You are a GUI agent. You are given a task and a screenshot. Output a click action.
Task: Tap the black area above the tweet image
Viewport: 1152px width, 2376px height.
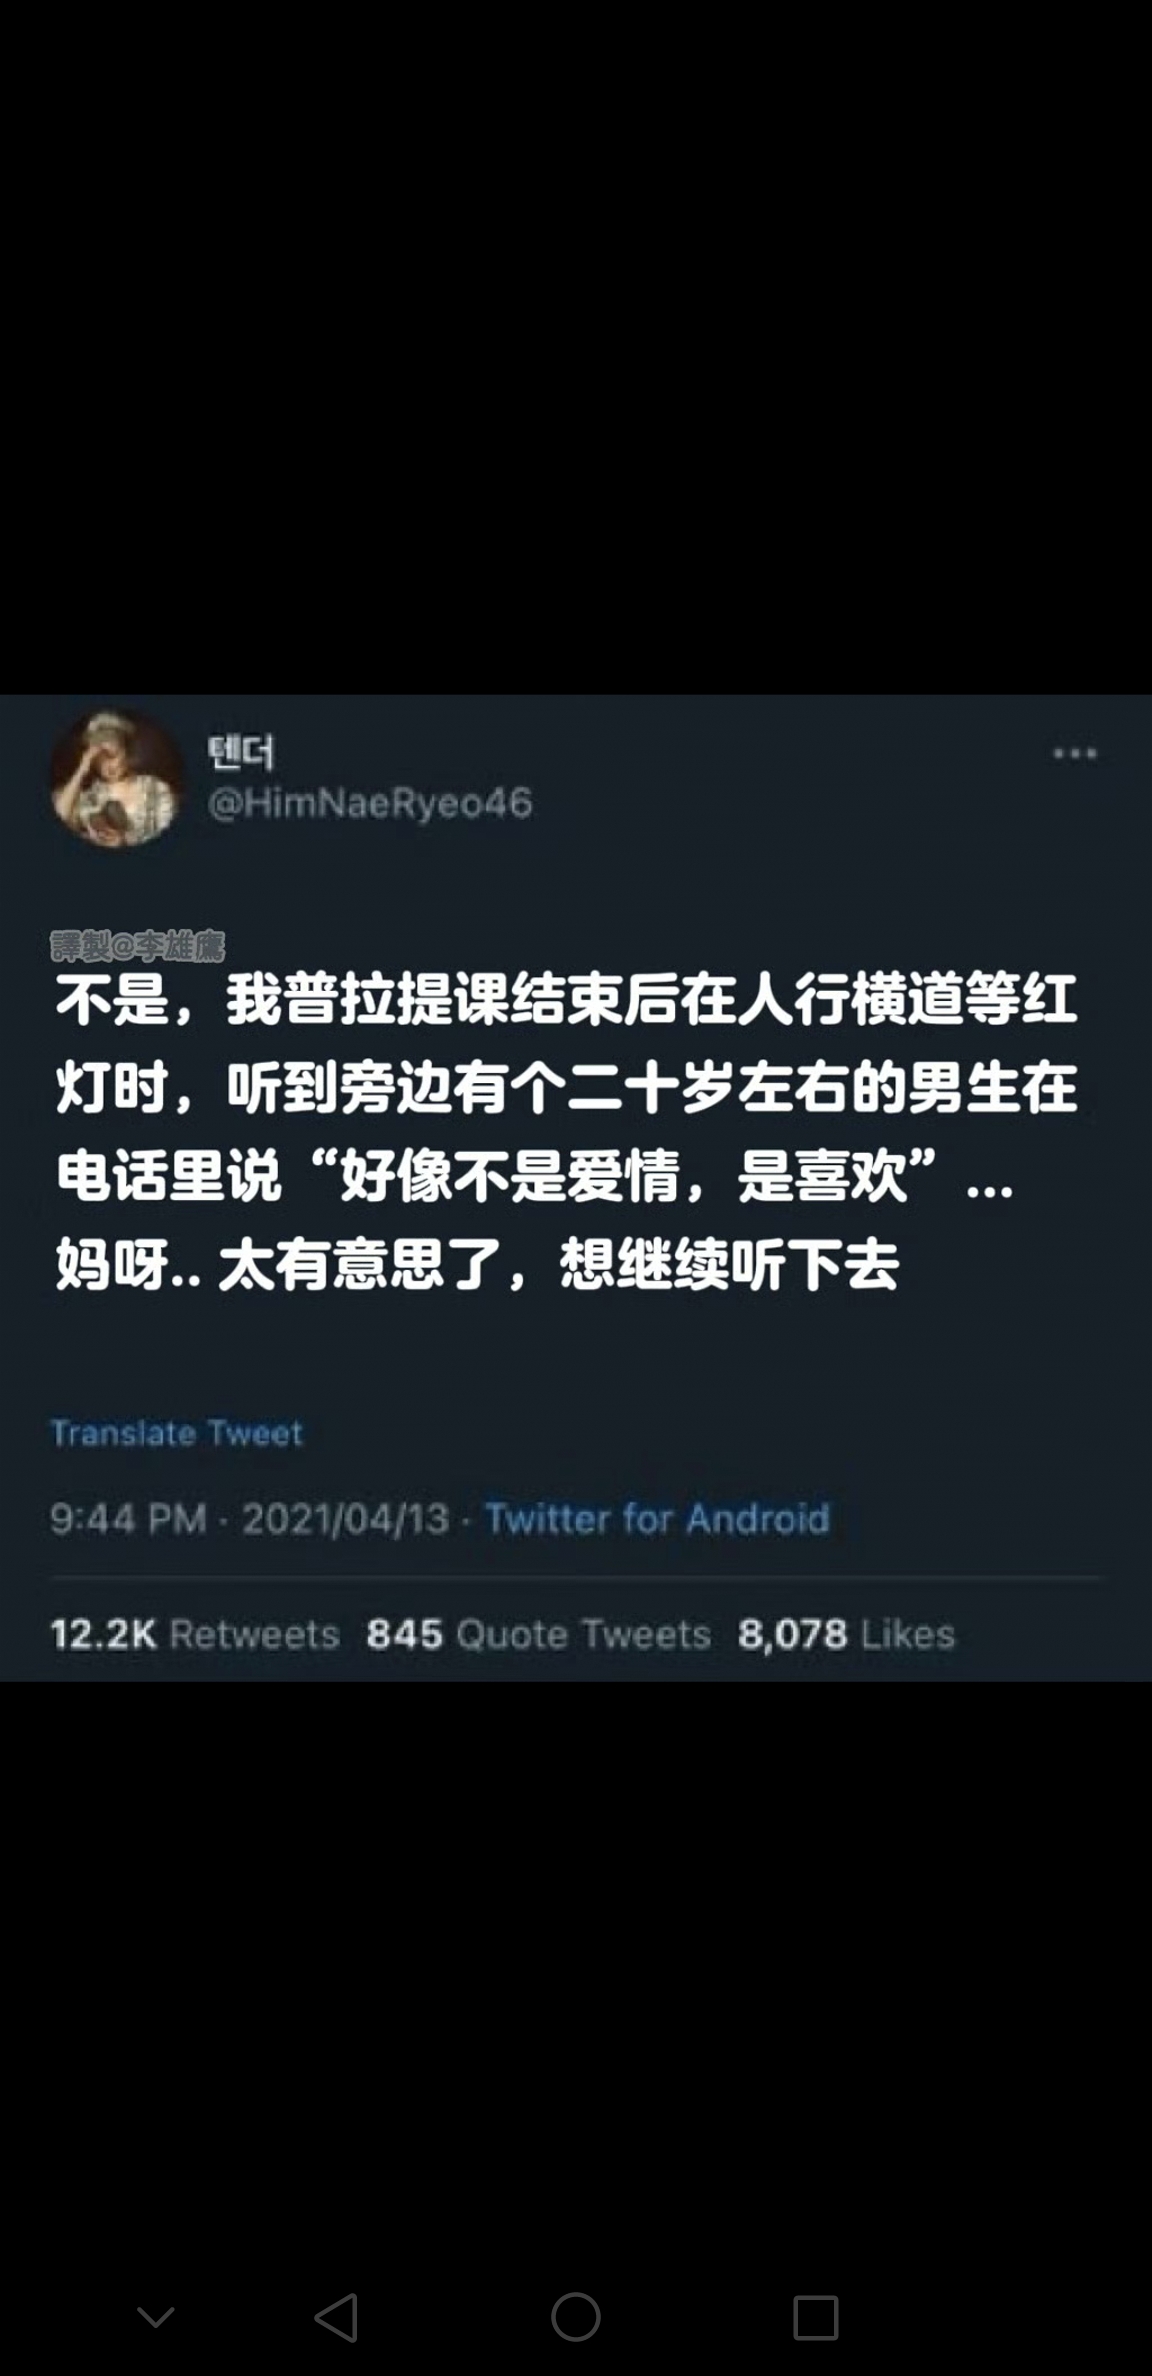point(576,347)
